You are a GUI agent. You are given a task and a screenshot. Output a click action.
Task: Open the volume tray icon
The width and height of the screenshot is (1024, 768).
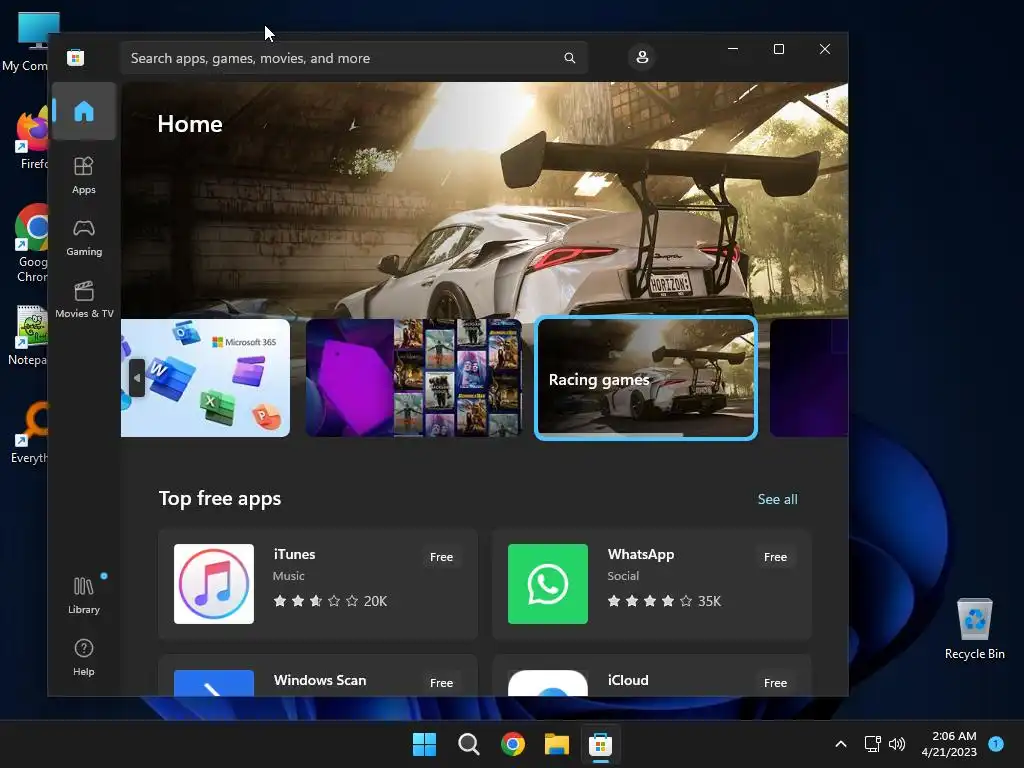897,744
